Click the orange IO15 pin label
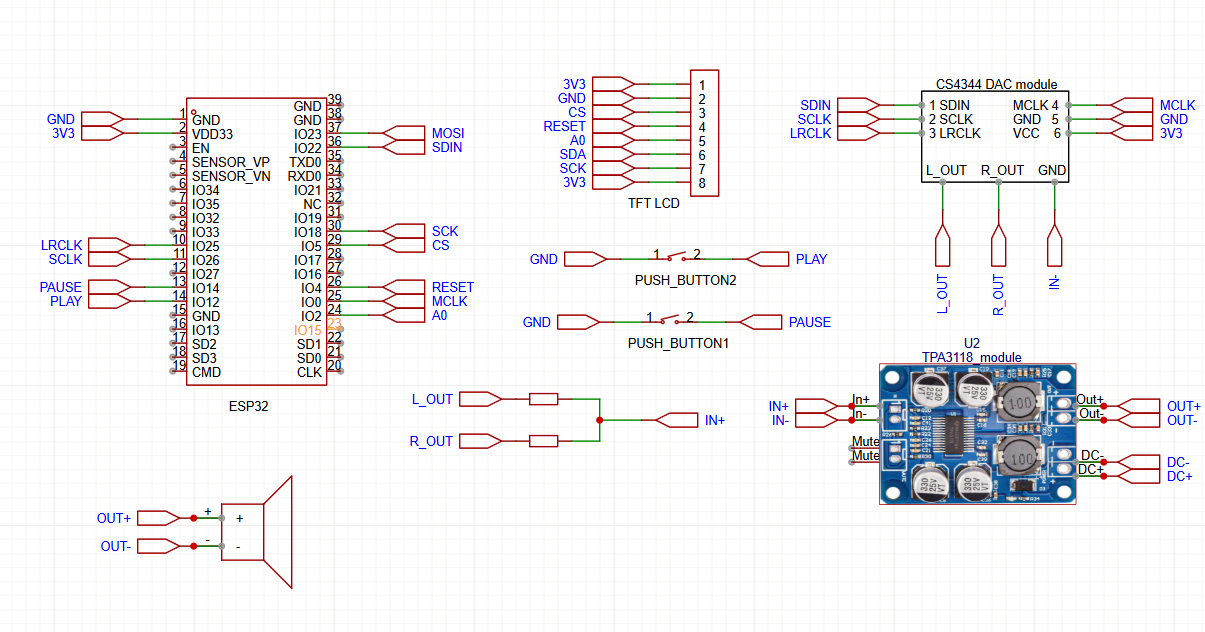 307,330
